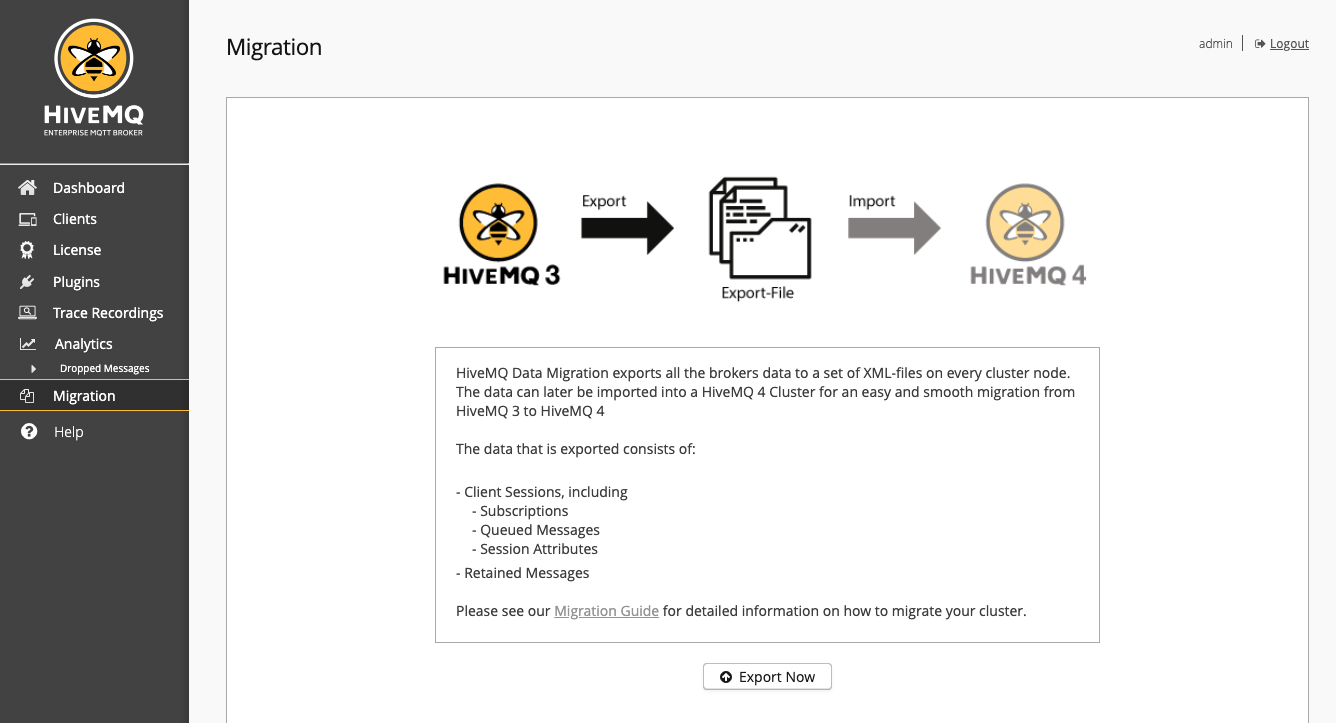Click the '- Subscriptions' line

pyautogui.click(x=520, y=511)
